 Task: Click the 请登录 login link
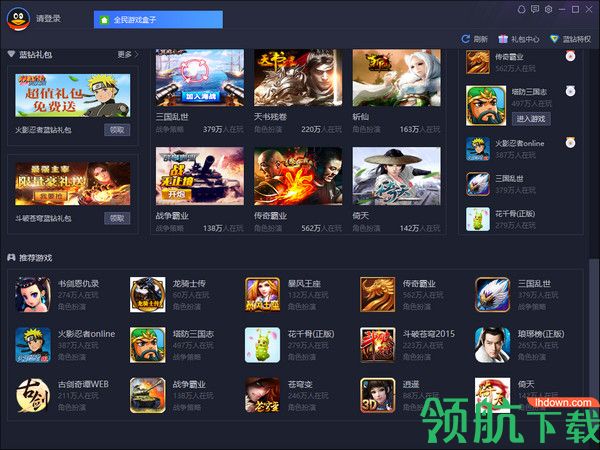coord(48,18)
